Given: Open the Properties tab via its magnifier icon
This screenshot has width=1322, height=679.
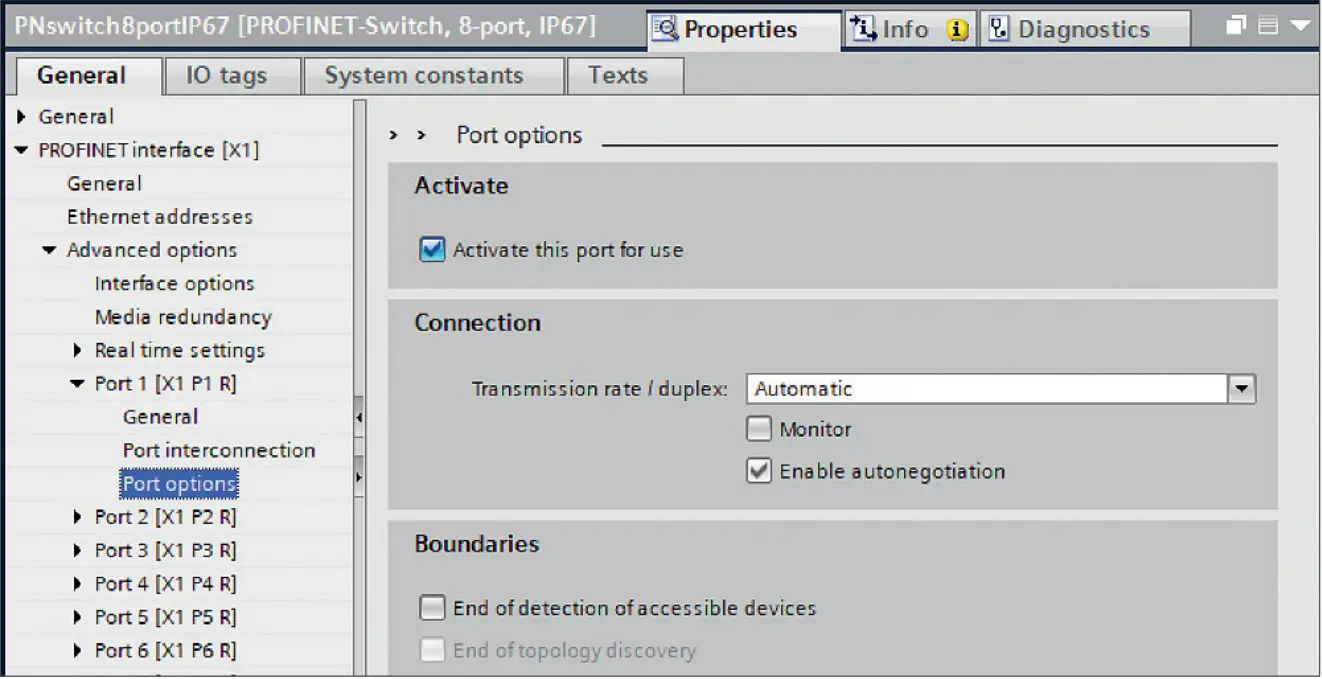Looking at the screenshot, I should tap(664, 30).
